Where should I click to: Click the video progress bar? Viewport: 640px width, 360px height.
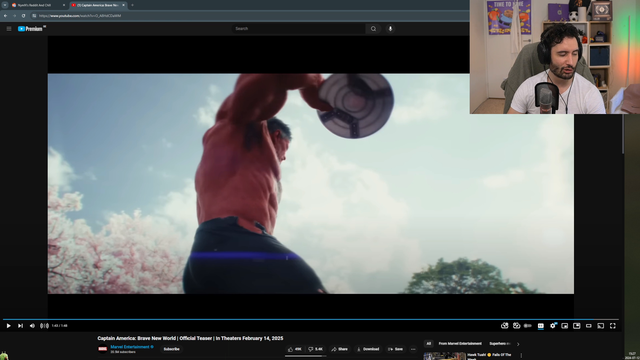click(x=311, y=319)
